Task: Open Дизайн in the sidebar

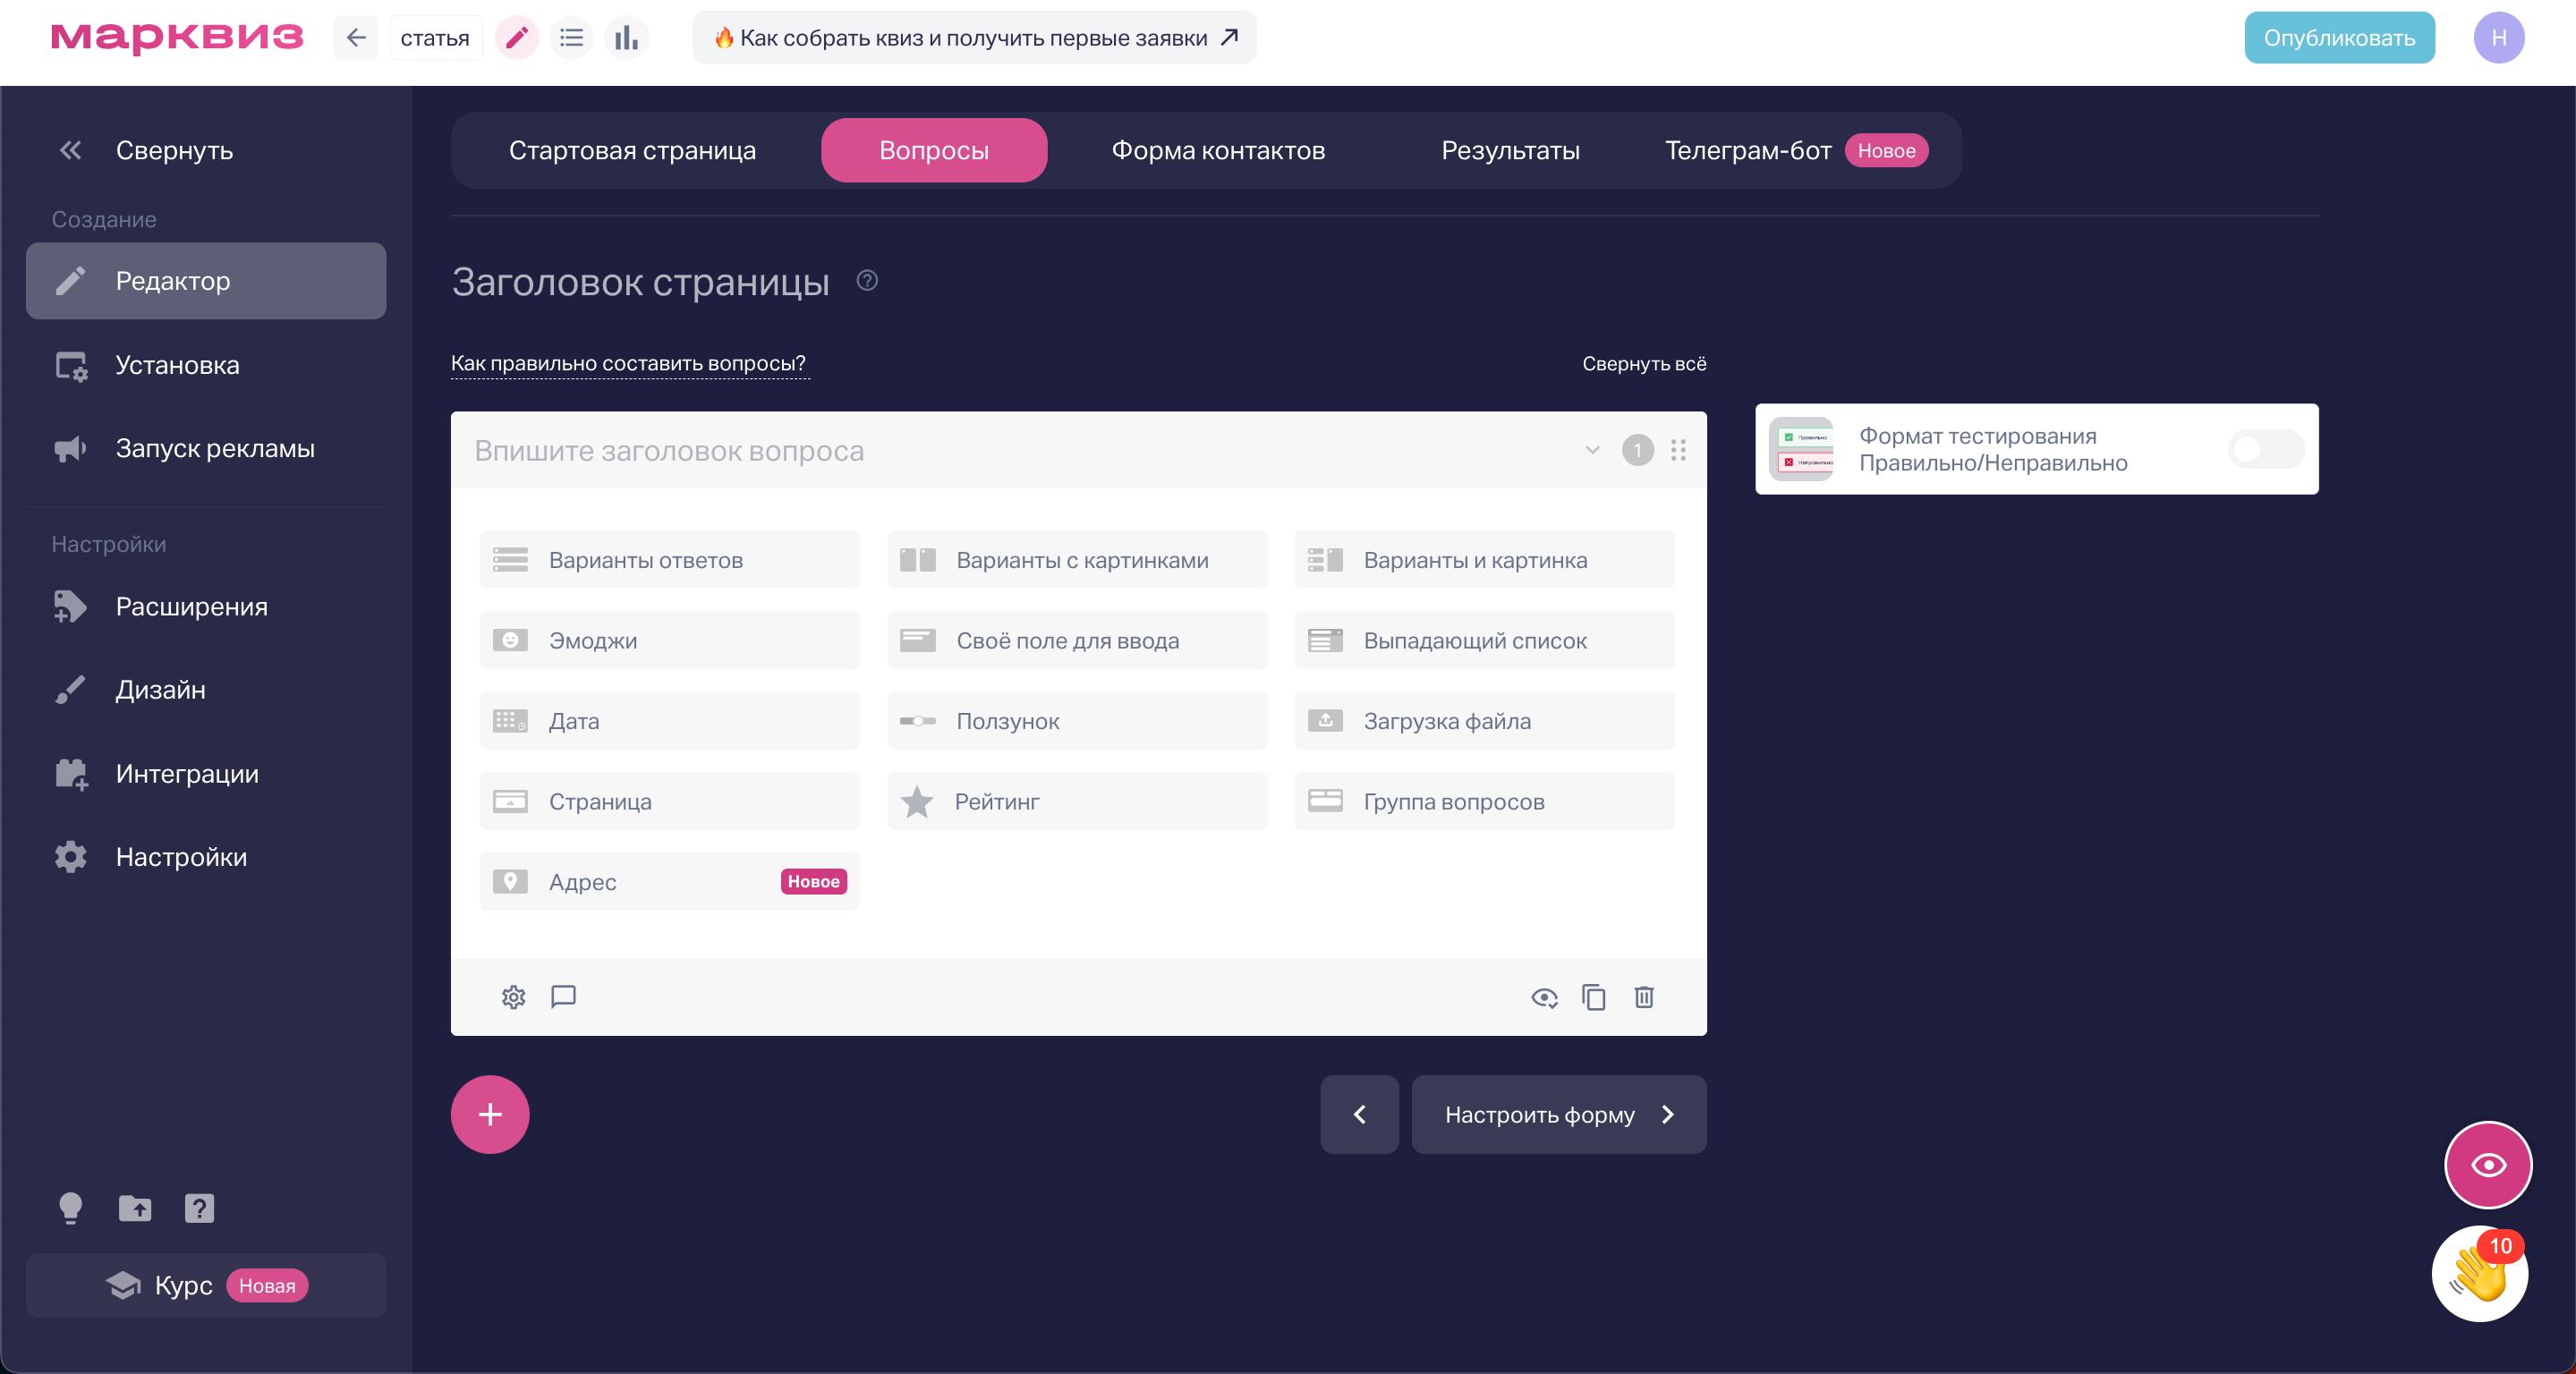Action: point(206,690)
